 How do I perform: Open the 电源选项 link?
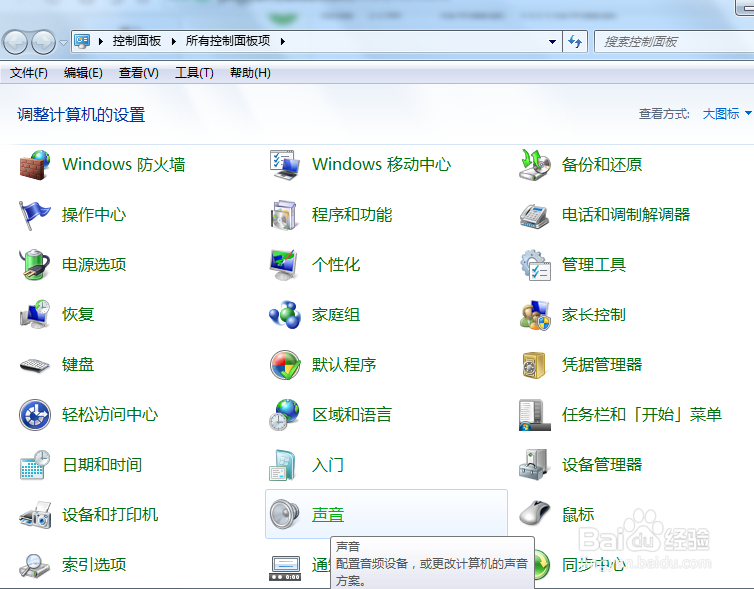pos(94,264)
